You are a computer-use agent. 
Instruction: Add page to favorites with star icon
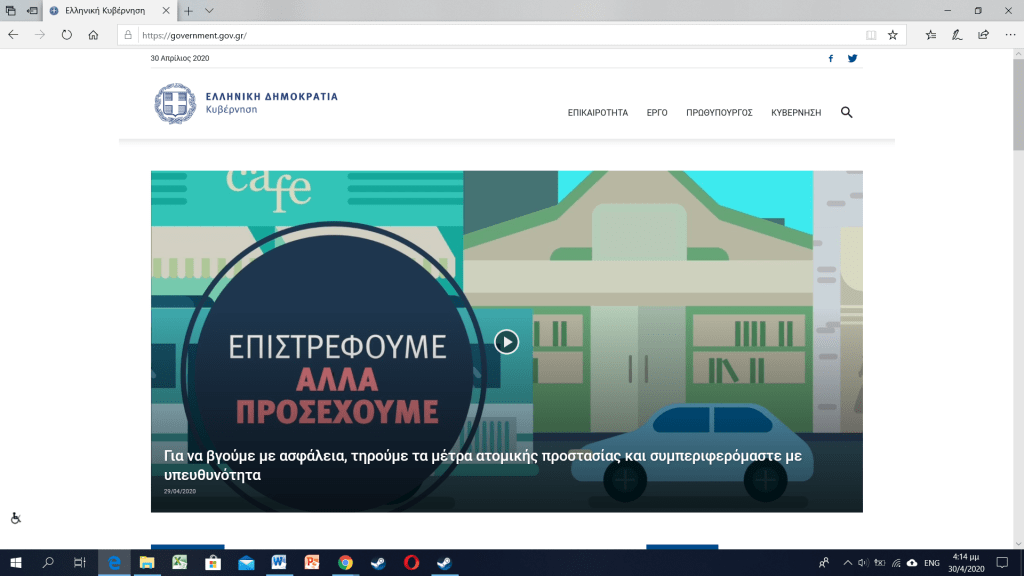893,34
